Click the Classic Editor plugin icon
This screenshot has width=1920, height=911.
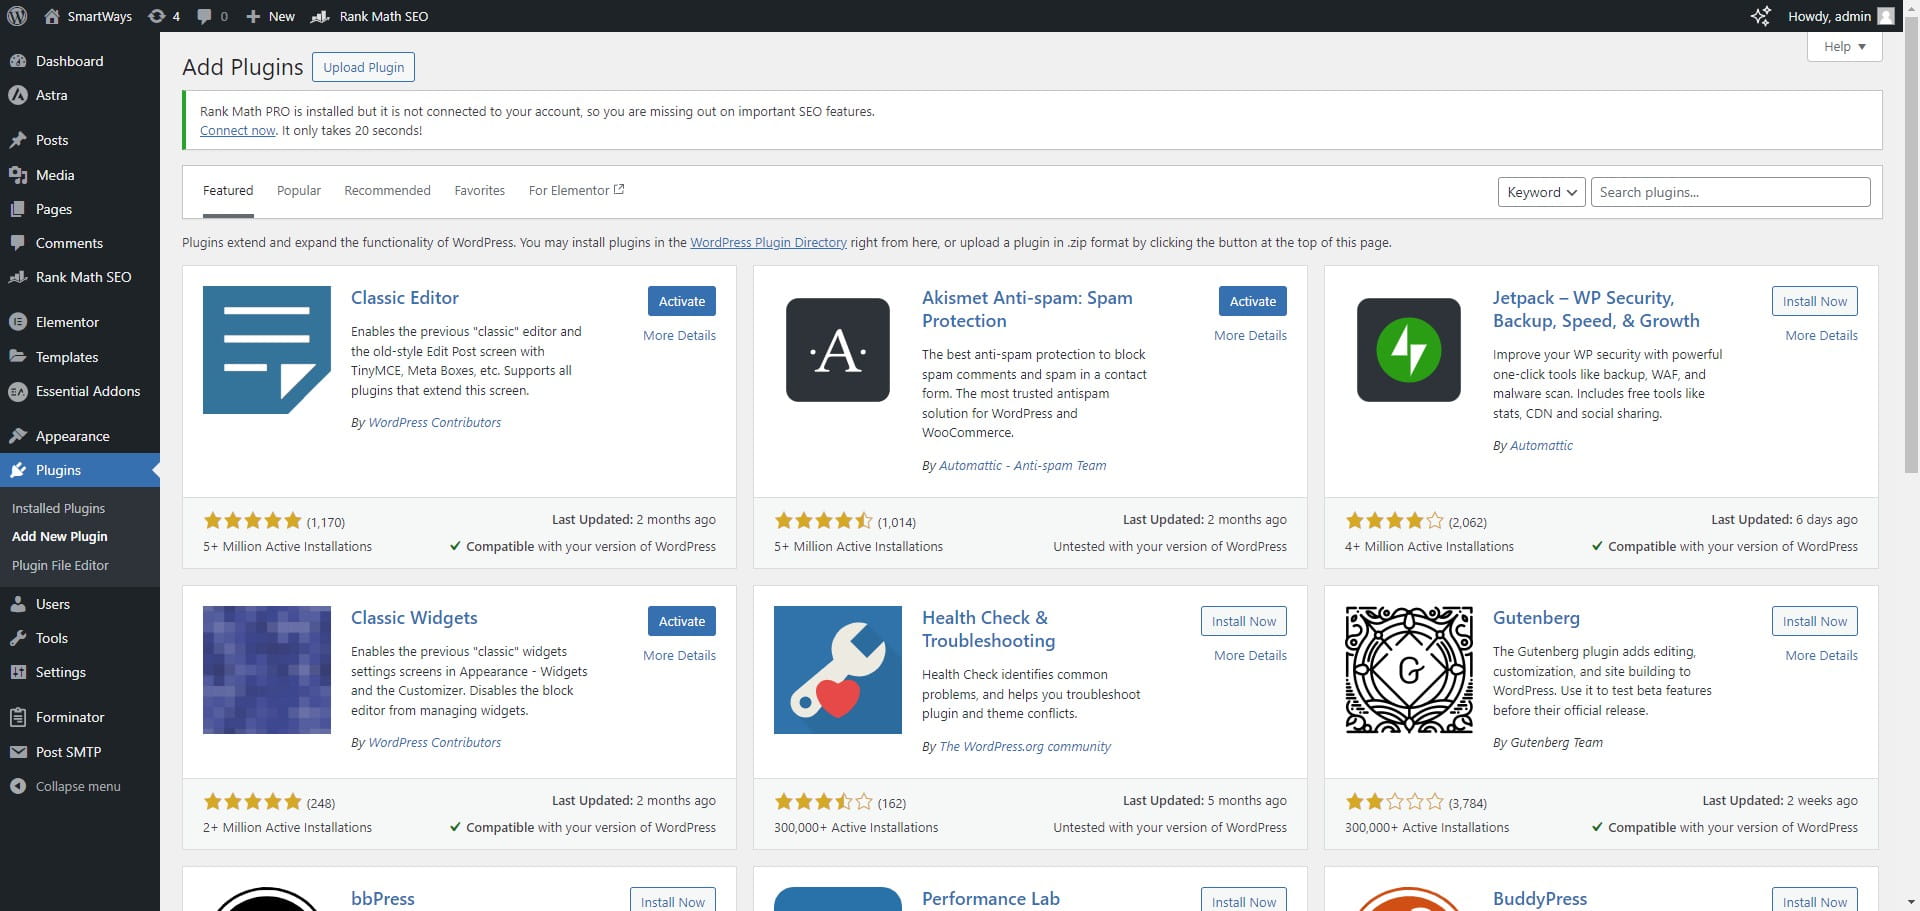(266, 350)
